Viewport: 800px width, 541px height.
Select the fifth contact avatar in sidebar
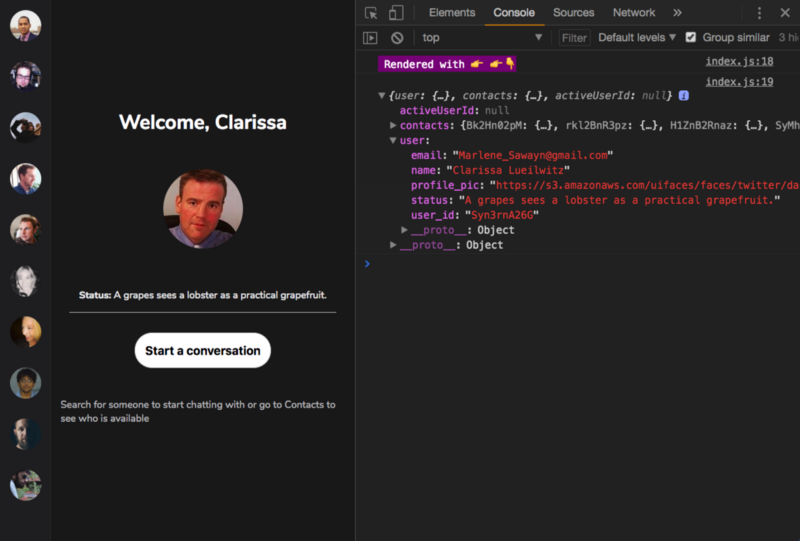click(x=26, y=230)
